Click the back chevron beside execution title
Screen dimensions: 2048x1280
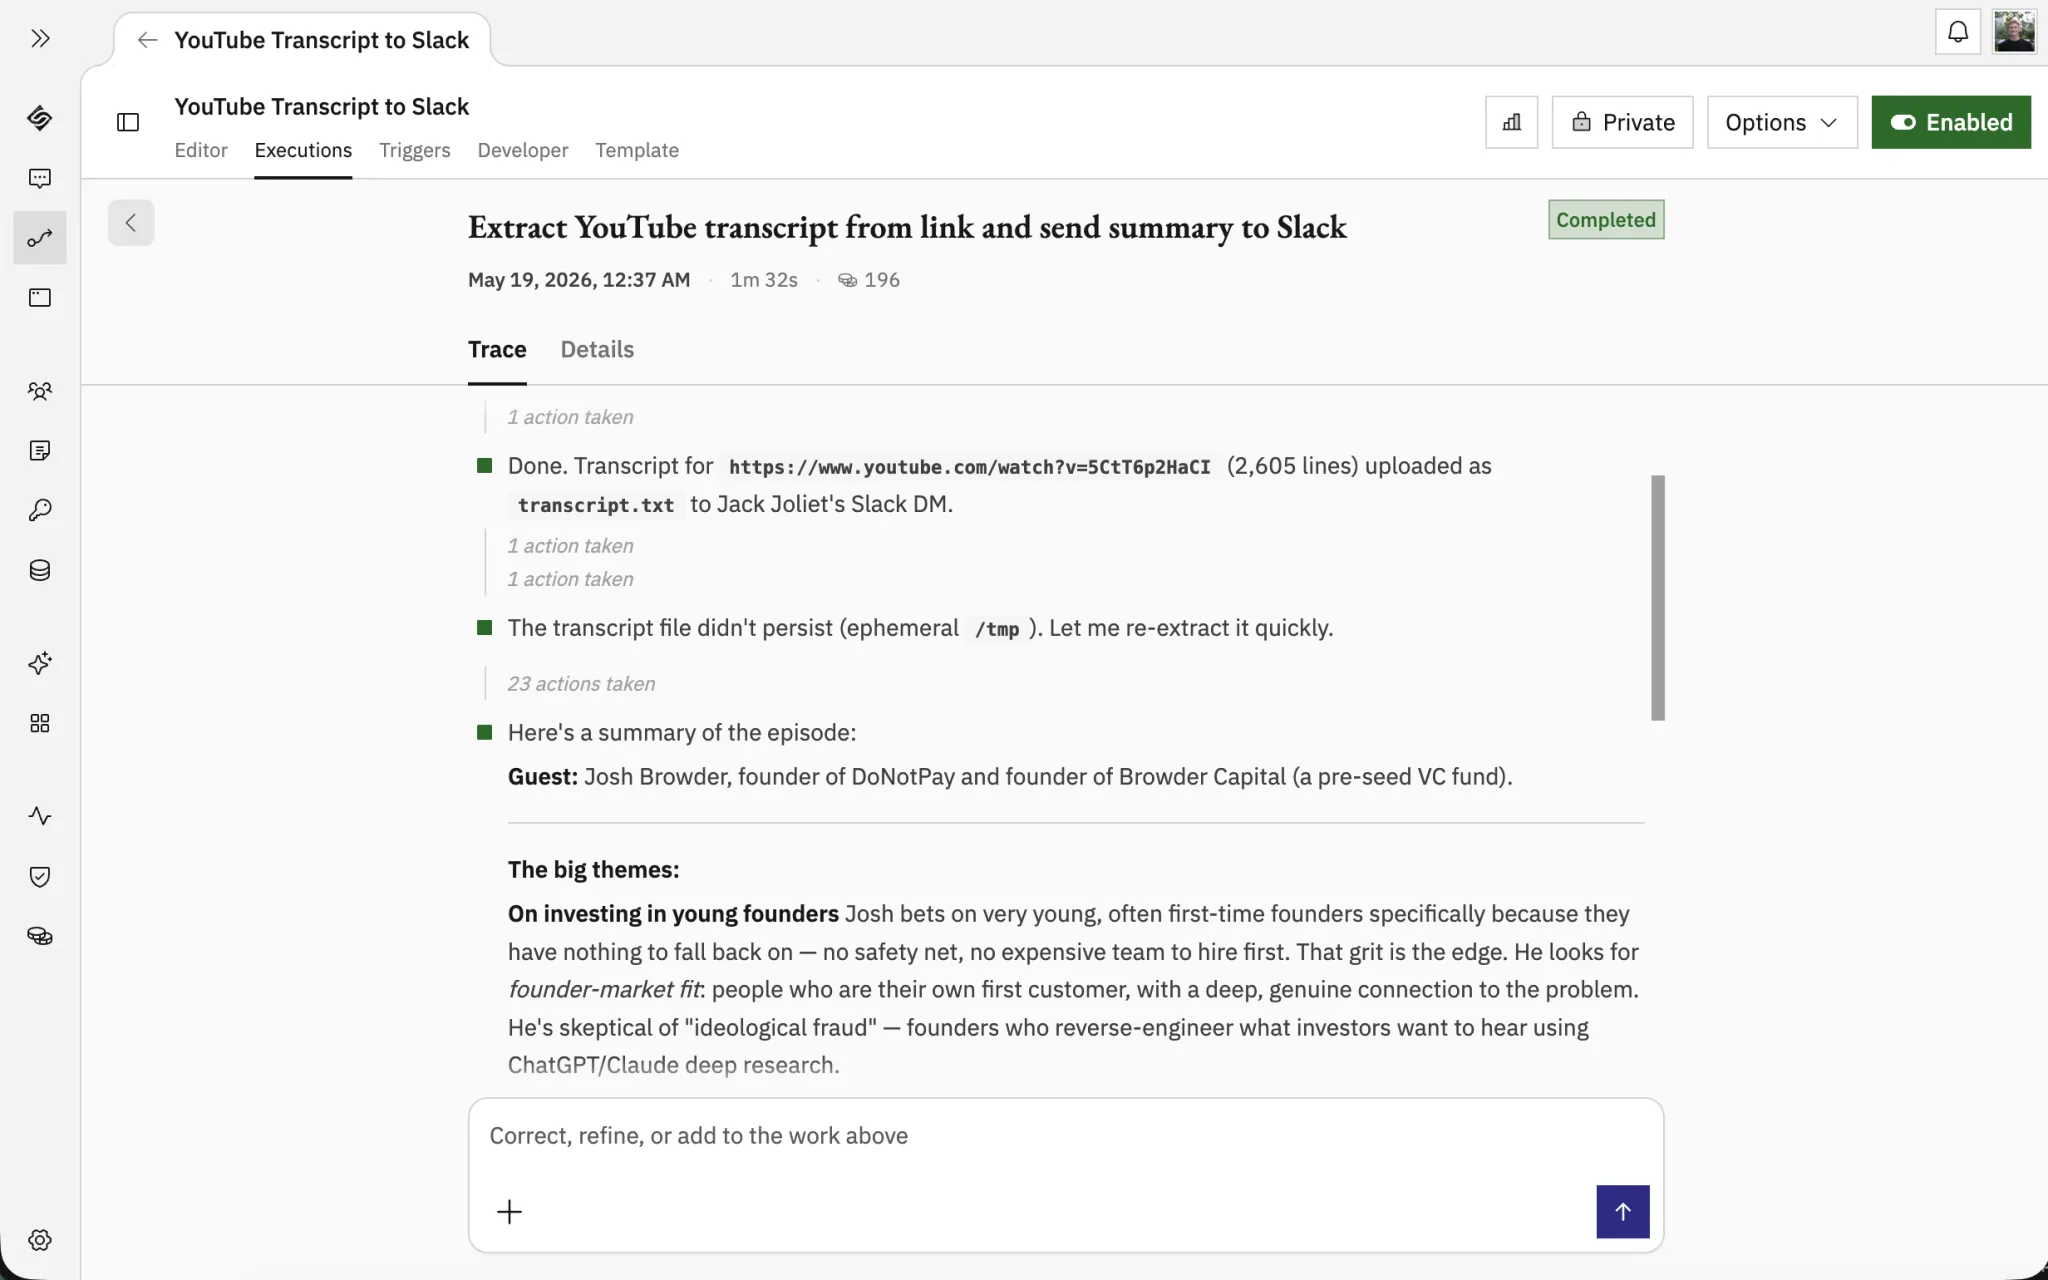(131, 223)
